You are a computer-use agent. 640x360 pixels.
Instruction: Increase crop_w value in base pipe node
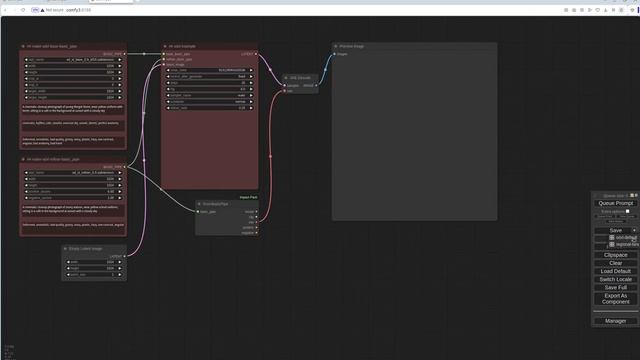120,78
